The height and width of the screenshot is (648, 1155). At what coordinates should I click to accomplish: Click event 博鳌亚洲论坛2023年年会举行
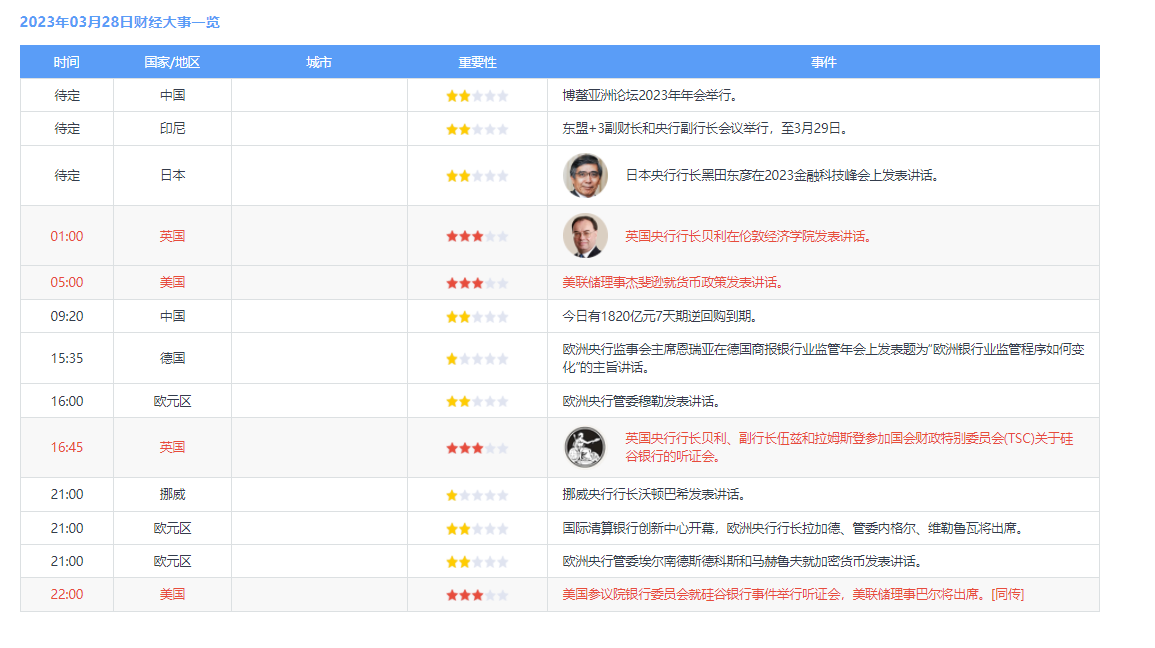pyautogui.click(x=650, y=95)
